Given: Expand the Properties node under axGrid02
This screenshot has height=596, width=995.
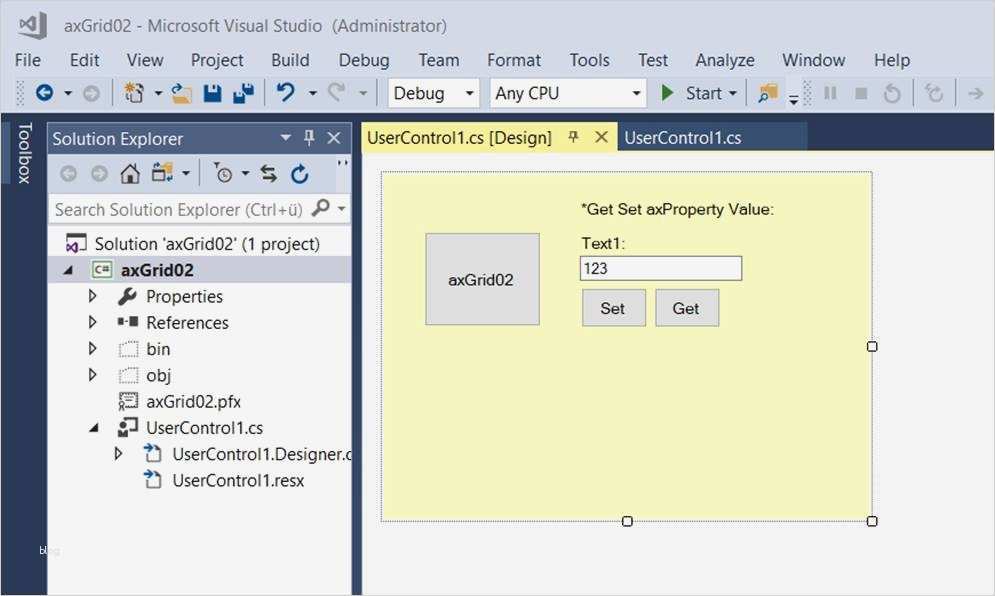Looking at the screenshot, I should 92,297.
